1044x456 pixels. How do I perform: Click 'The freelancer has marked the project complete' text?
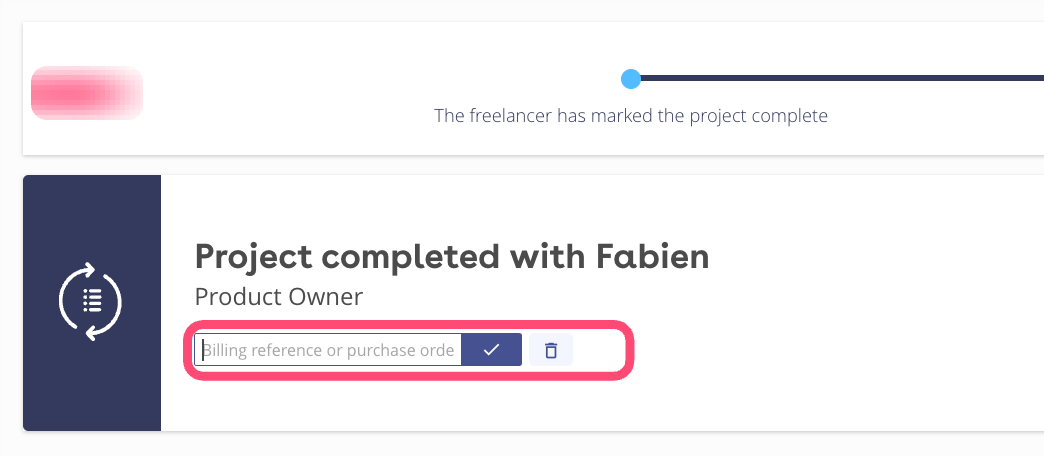(x=631, y=116)
